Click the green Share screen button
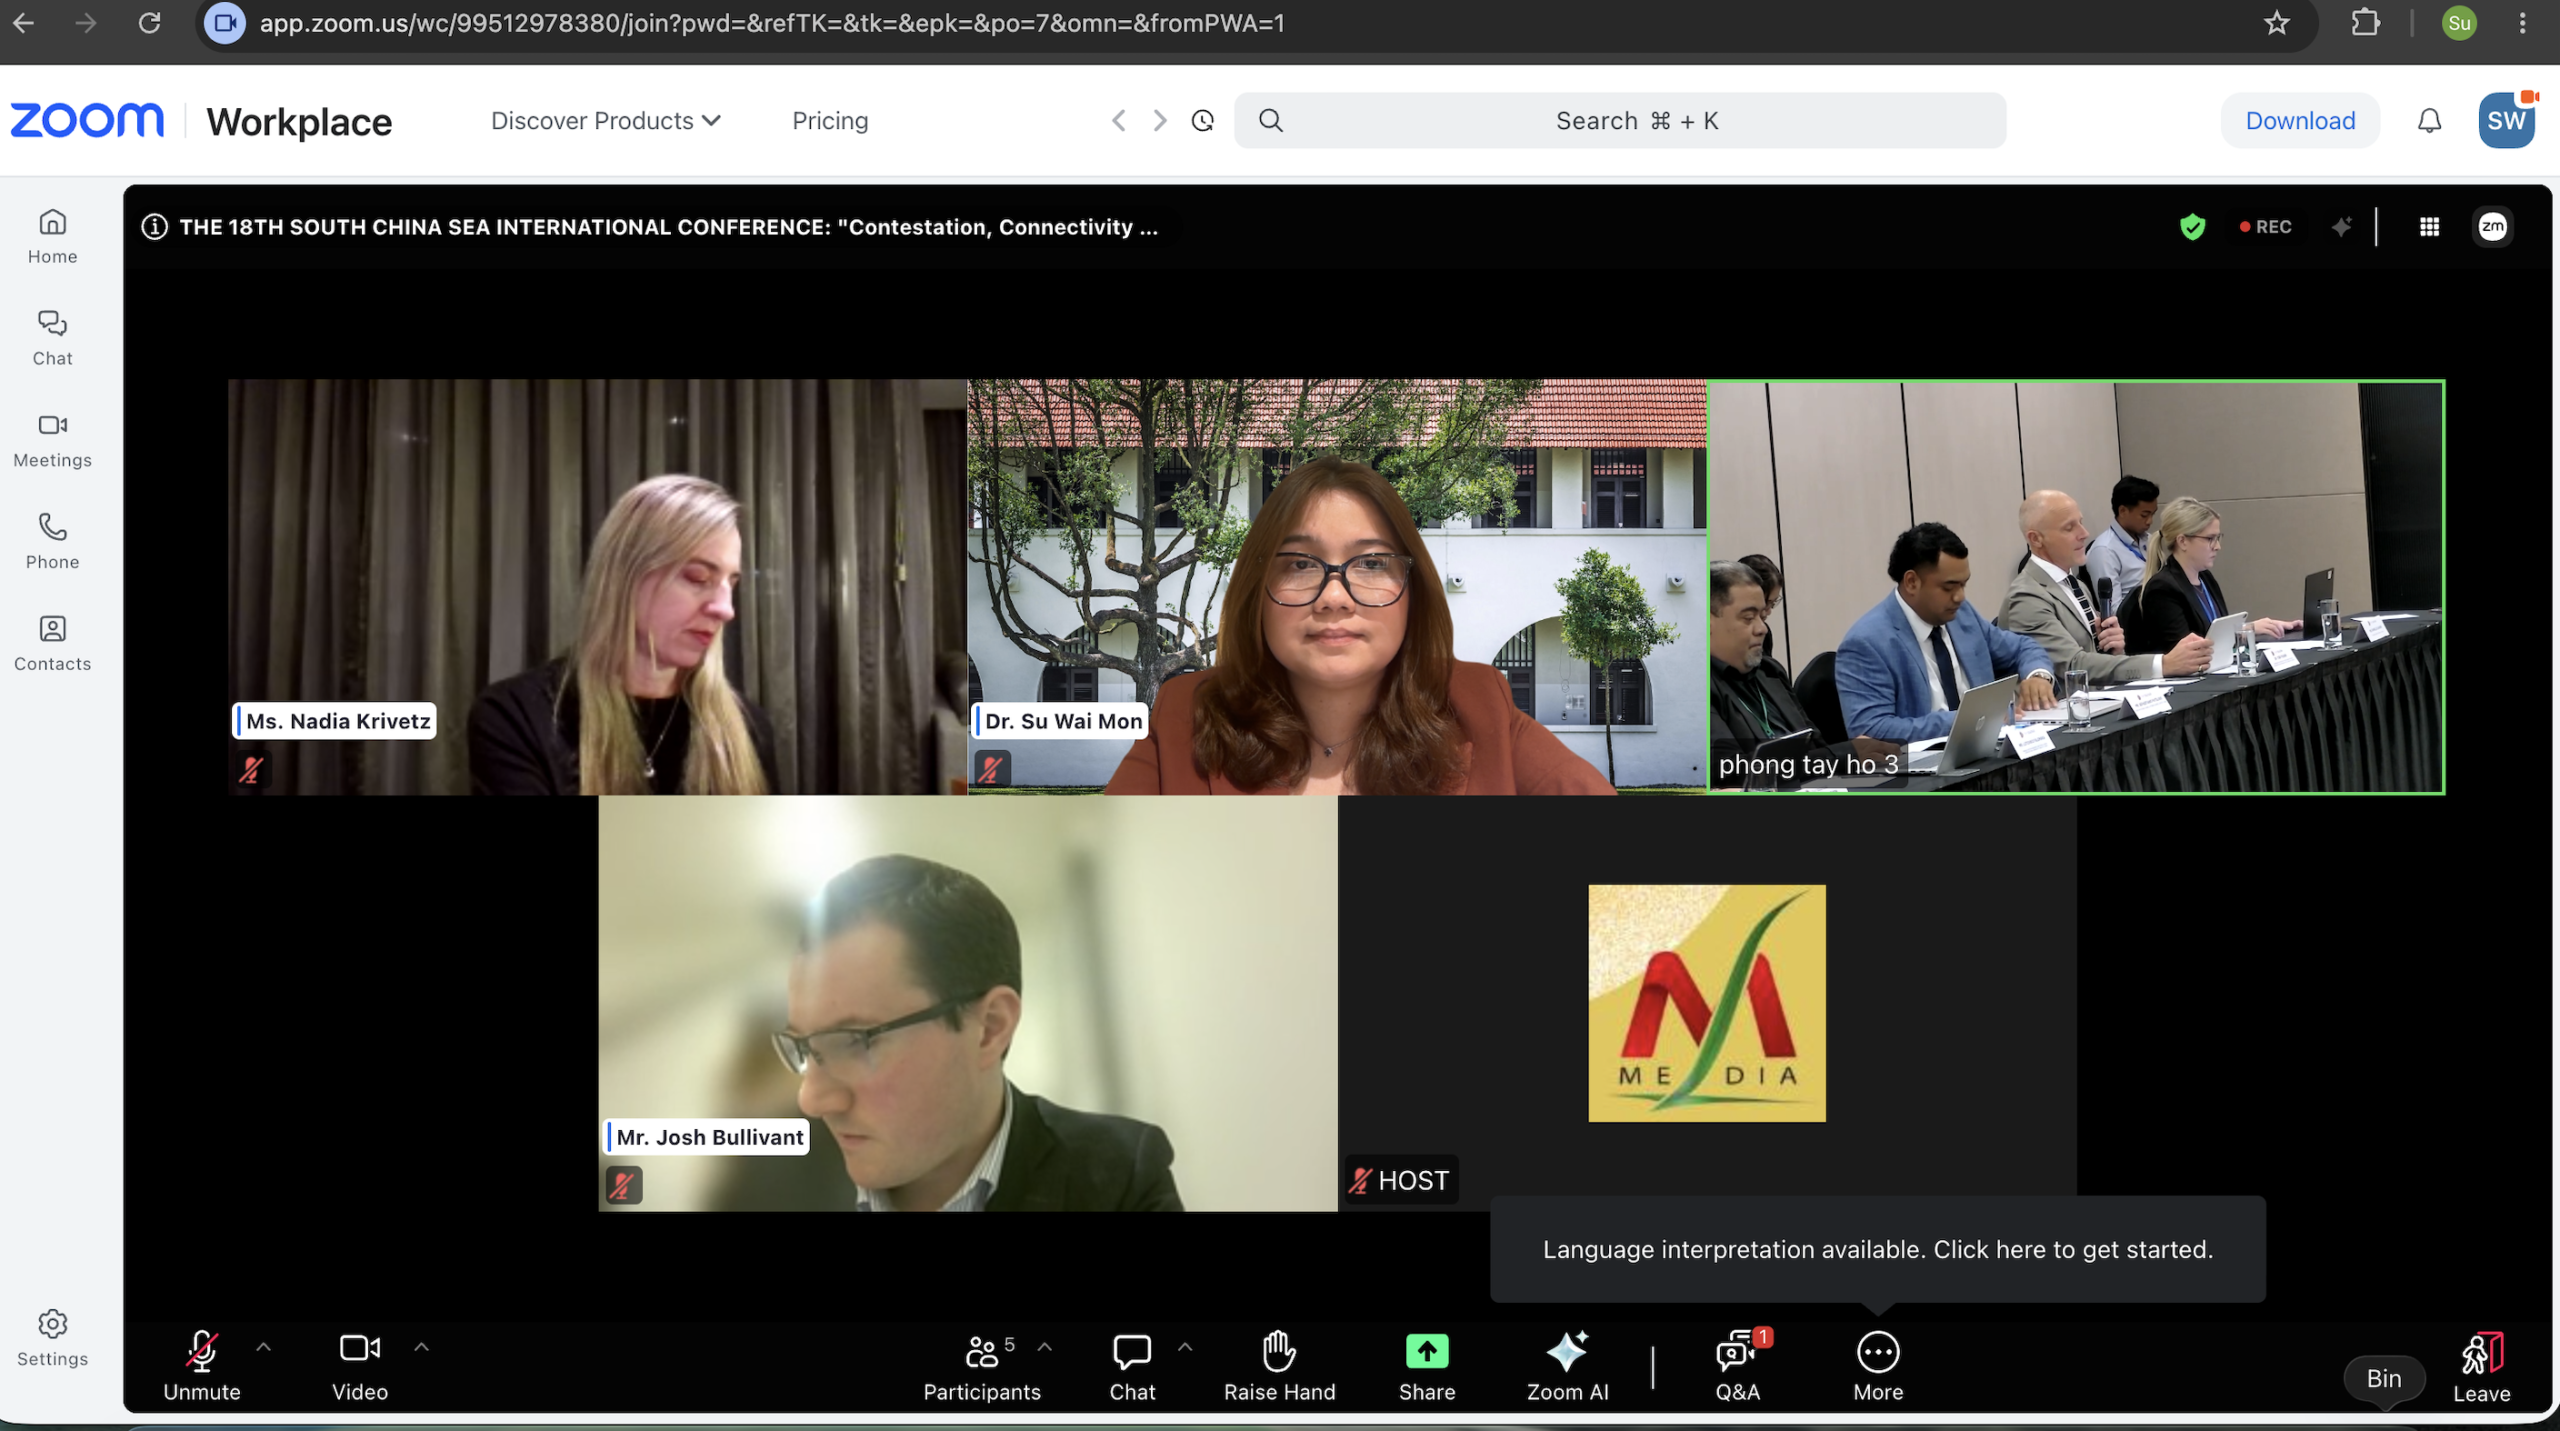 pos(1427,1365)
